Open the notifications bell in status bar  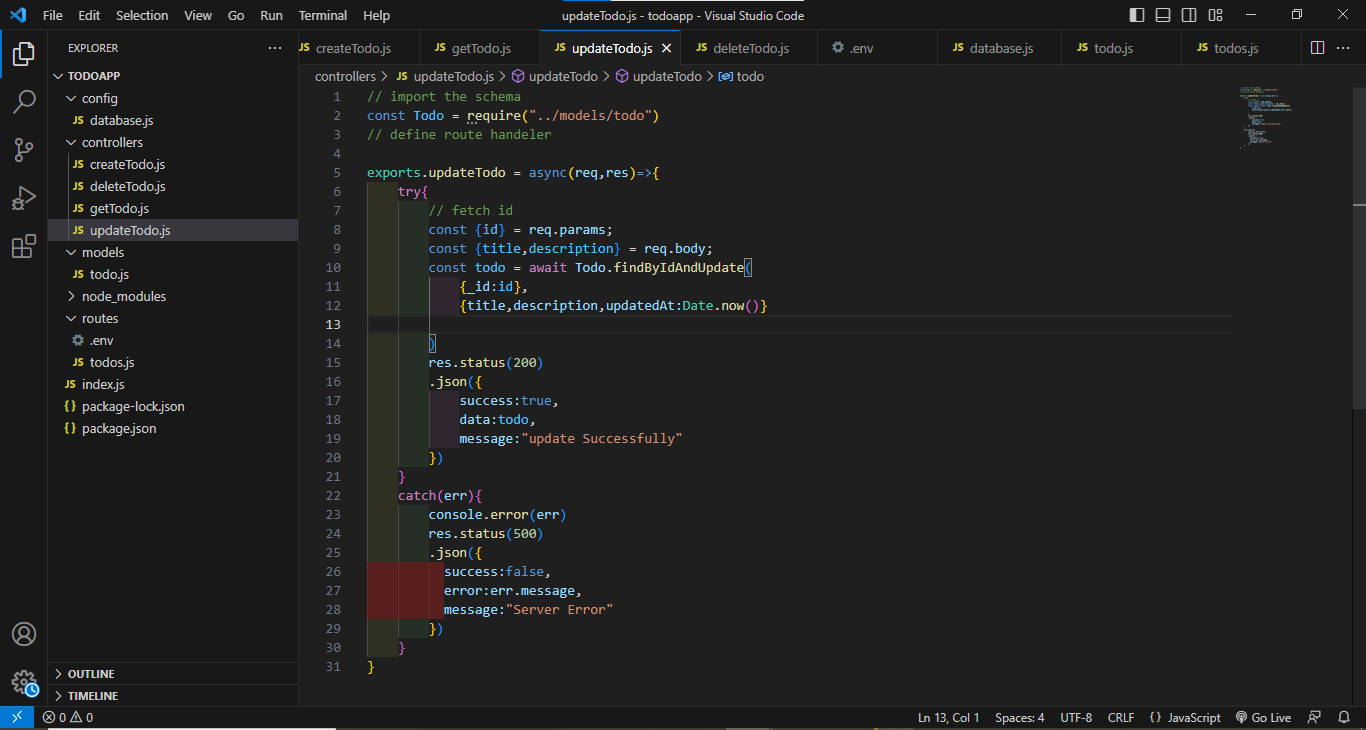pos(1343,717)
